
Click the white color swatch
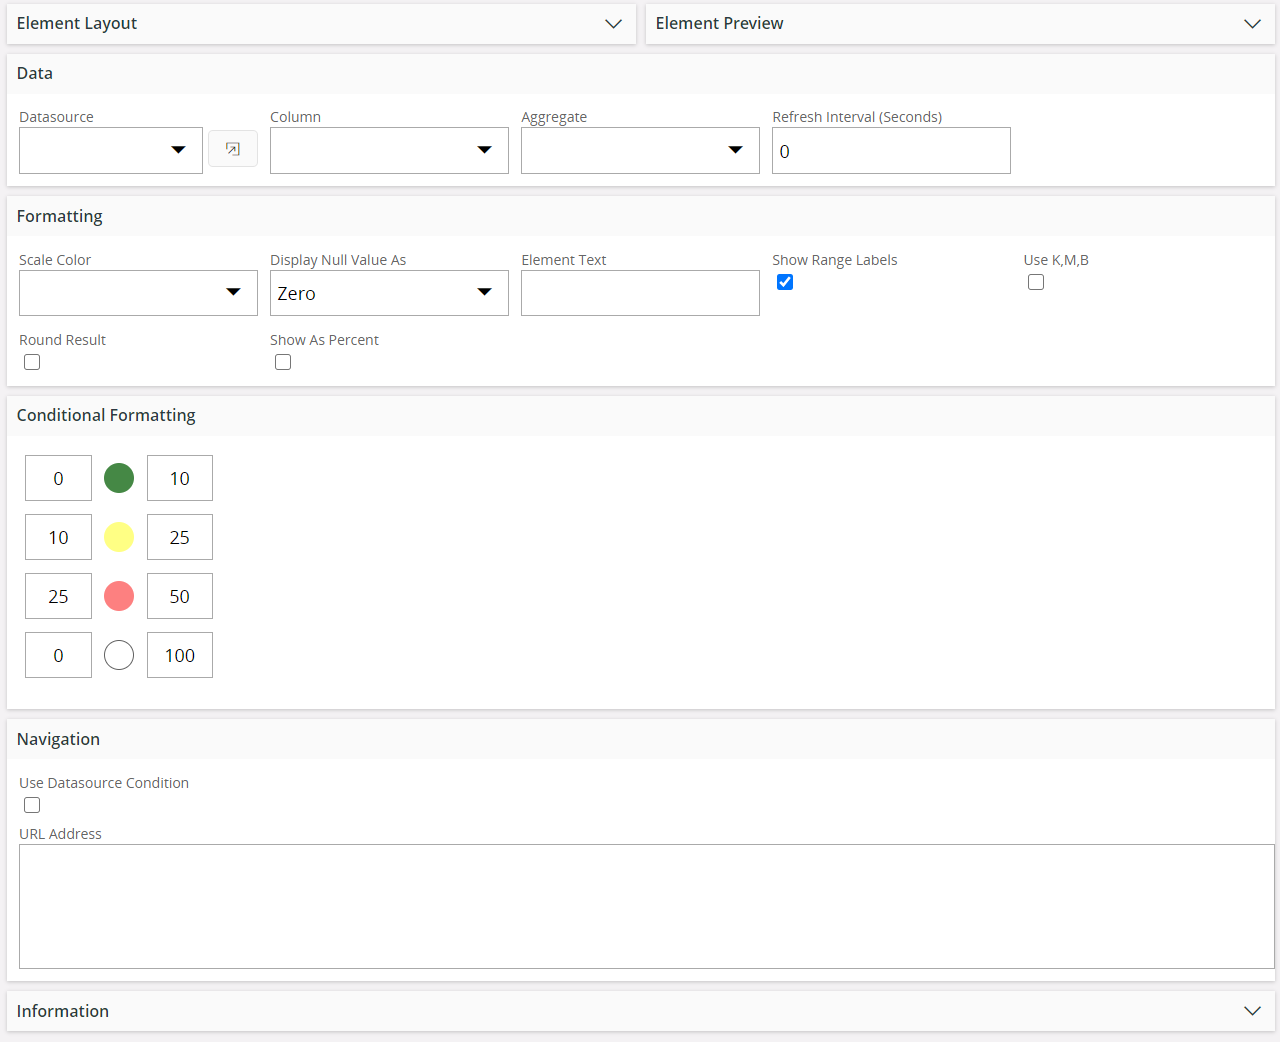click(x=119, y=655)
